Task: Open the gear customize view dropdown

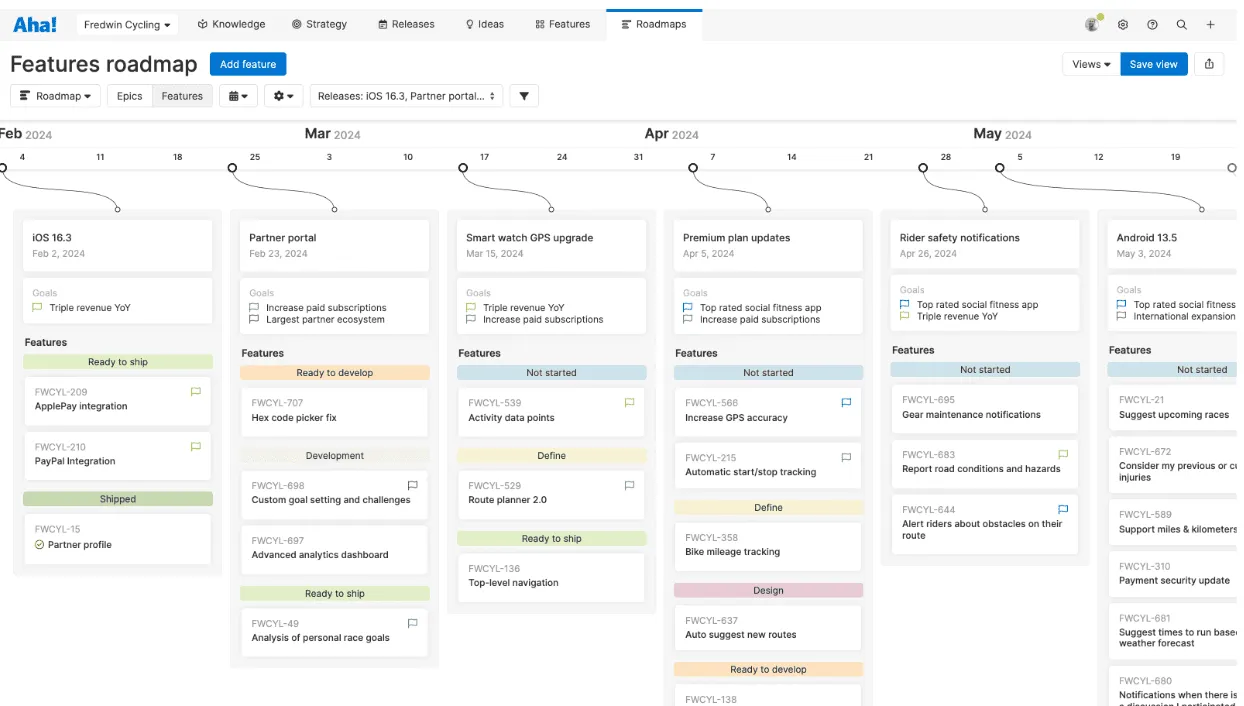Action: (x=284, y=96)
